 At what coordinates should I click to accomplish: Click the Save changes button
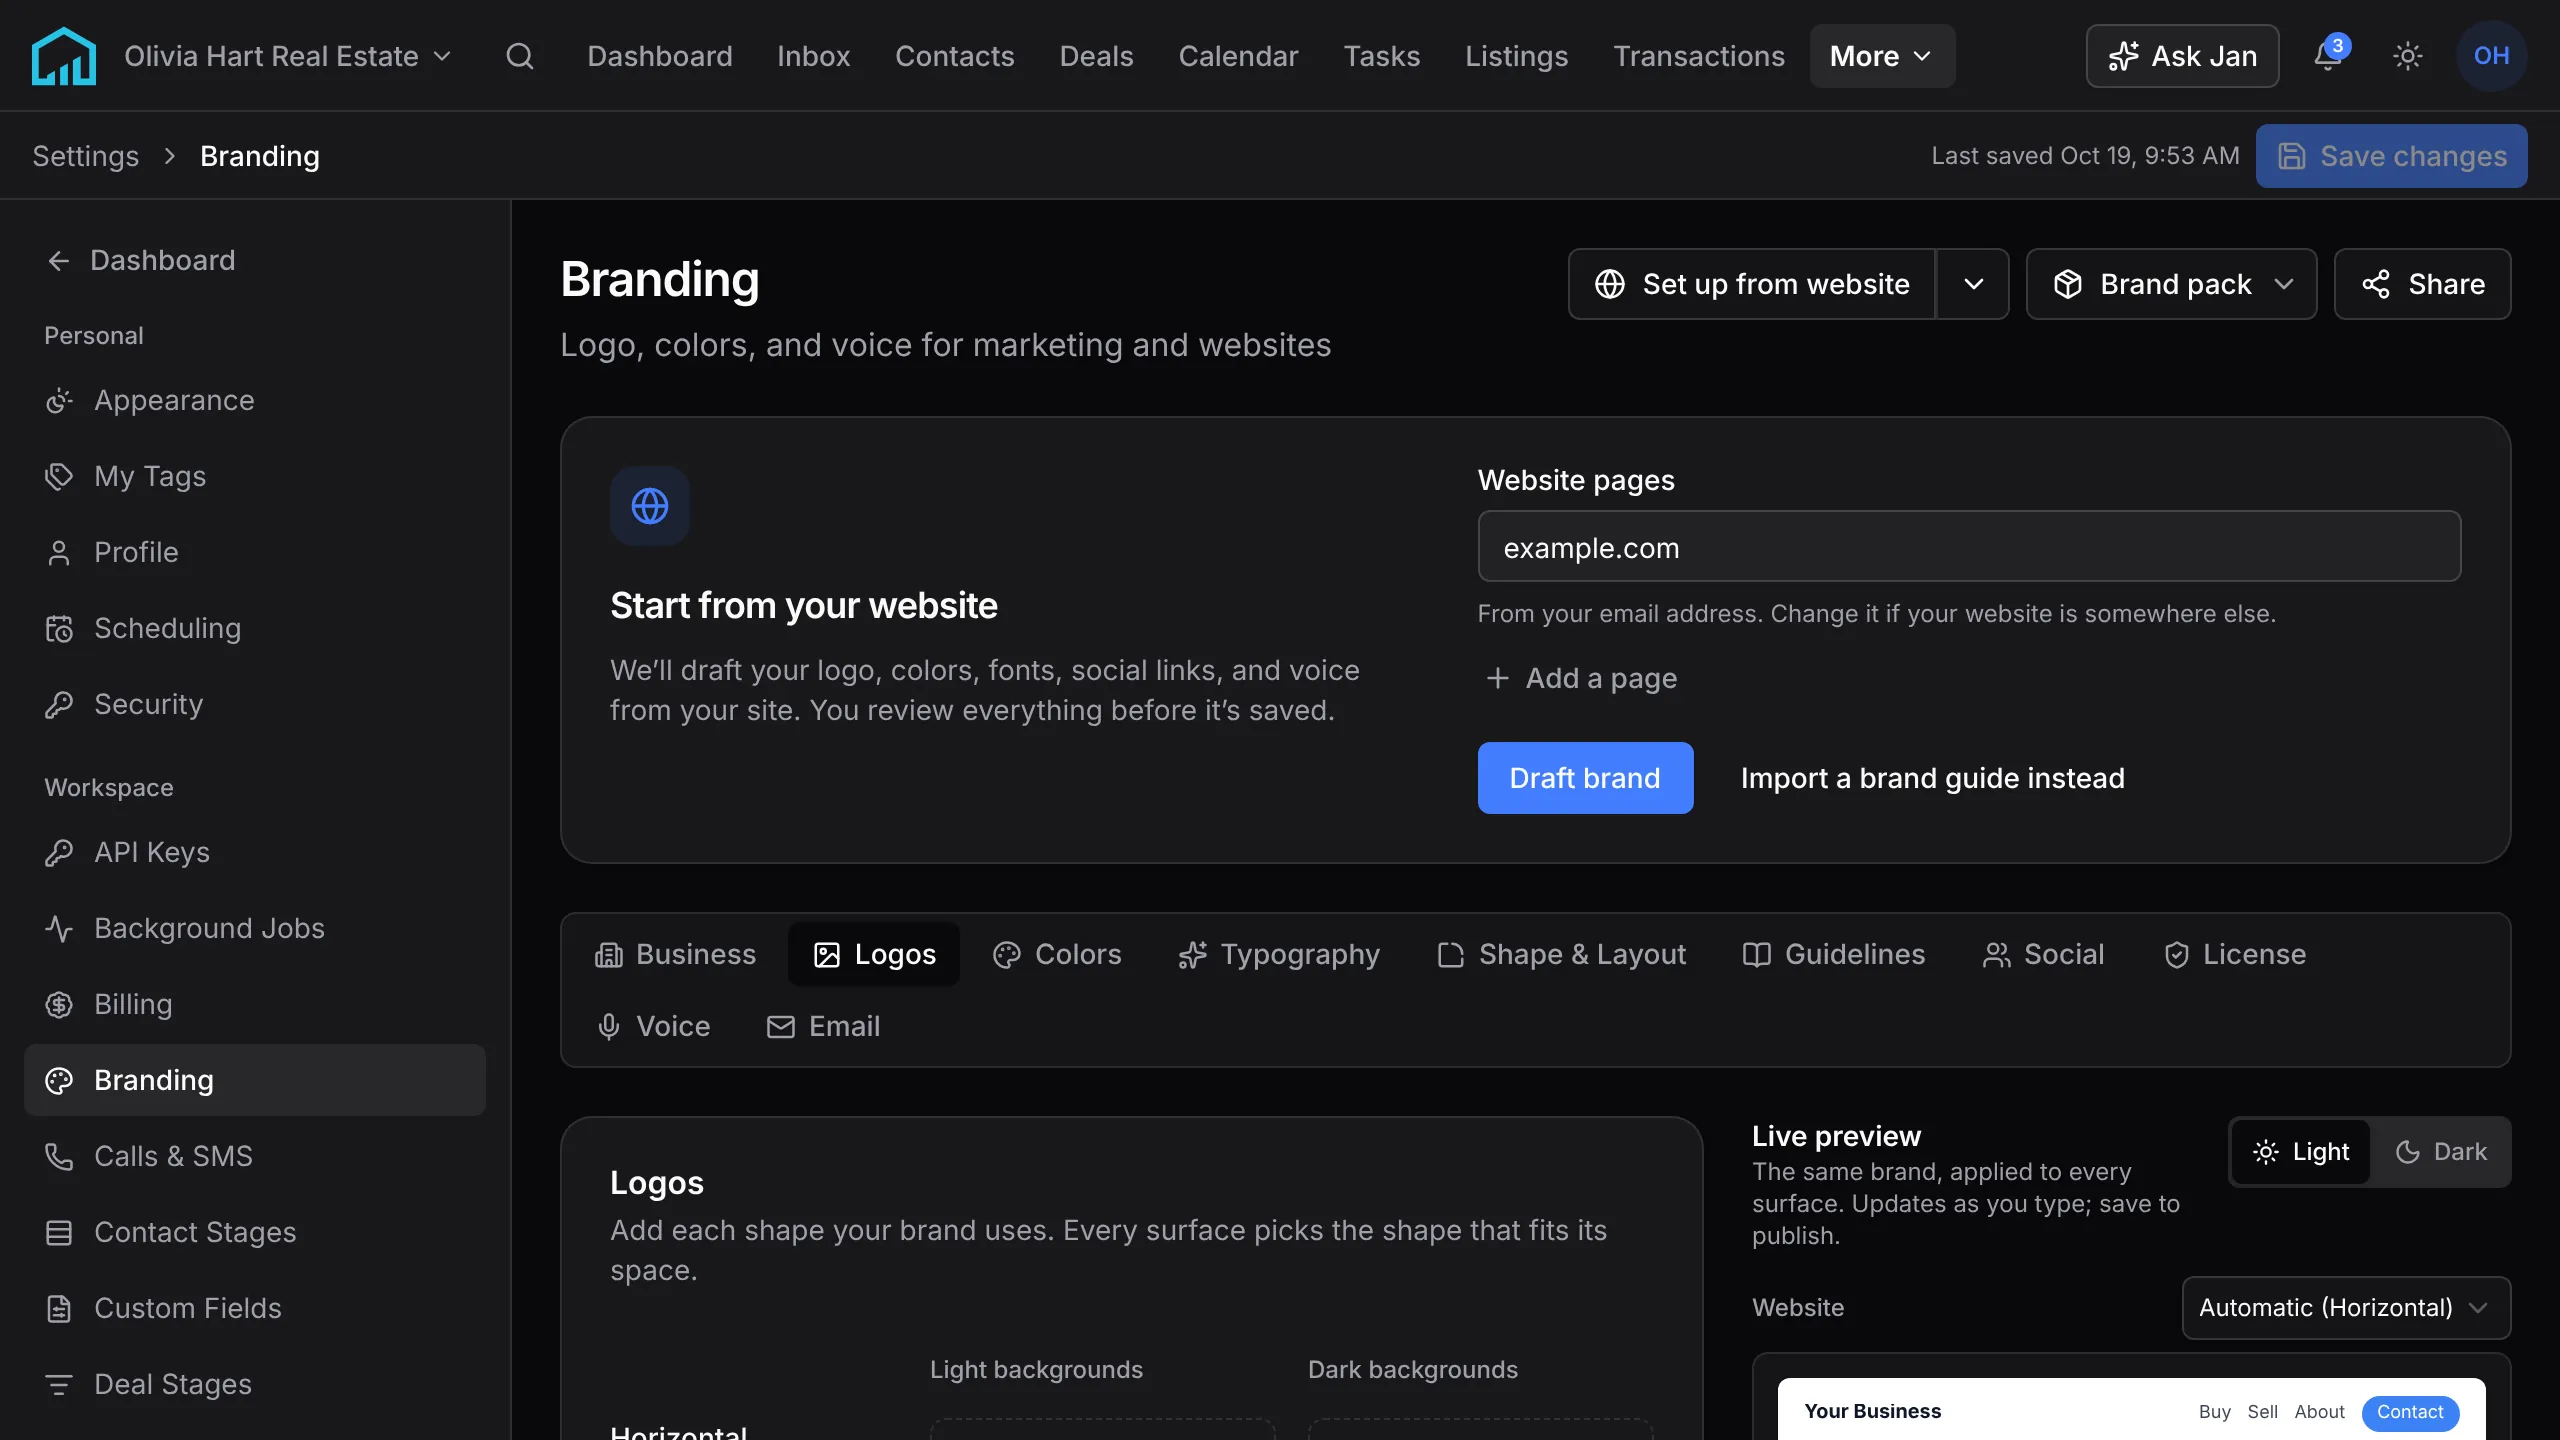pos(2391,156)
